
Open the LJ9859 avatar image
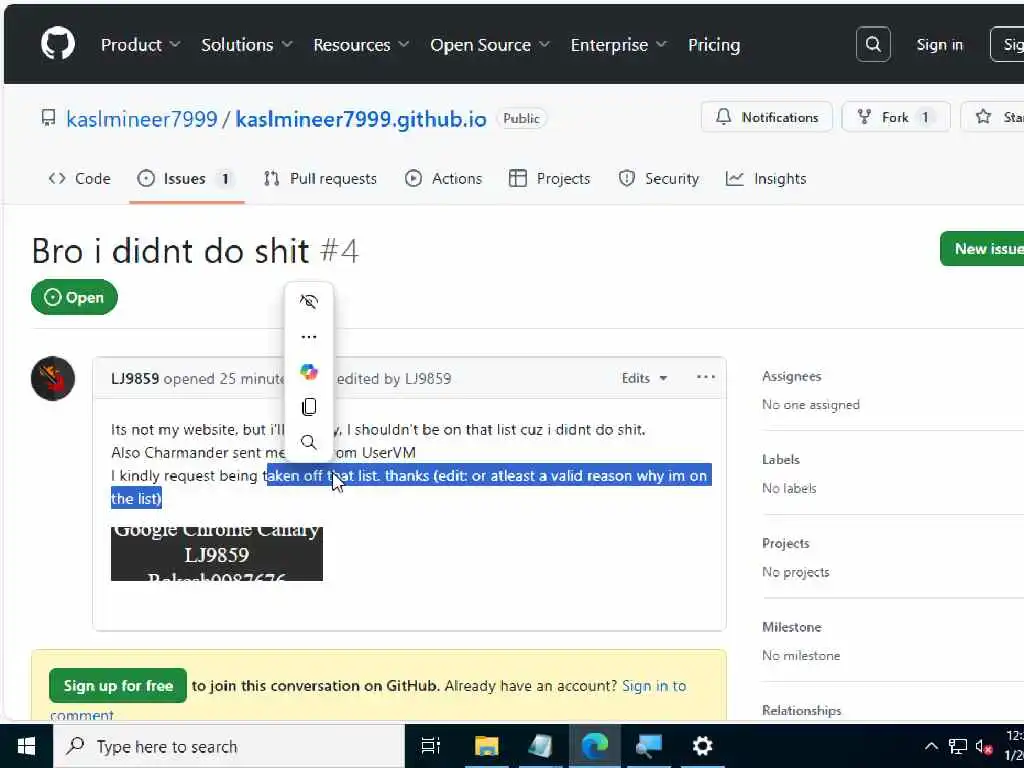(53, 378)
